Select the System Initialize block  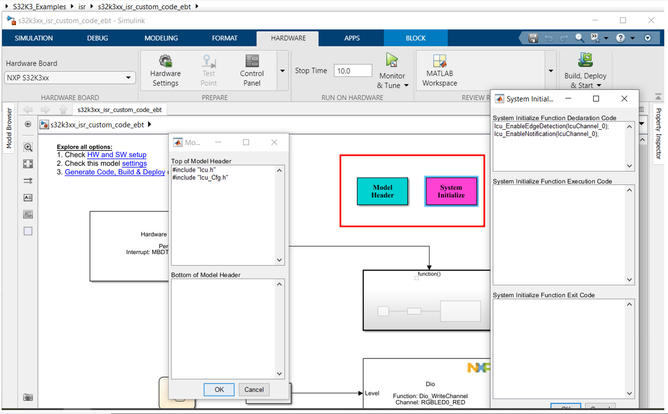451,191
